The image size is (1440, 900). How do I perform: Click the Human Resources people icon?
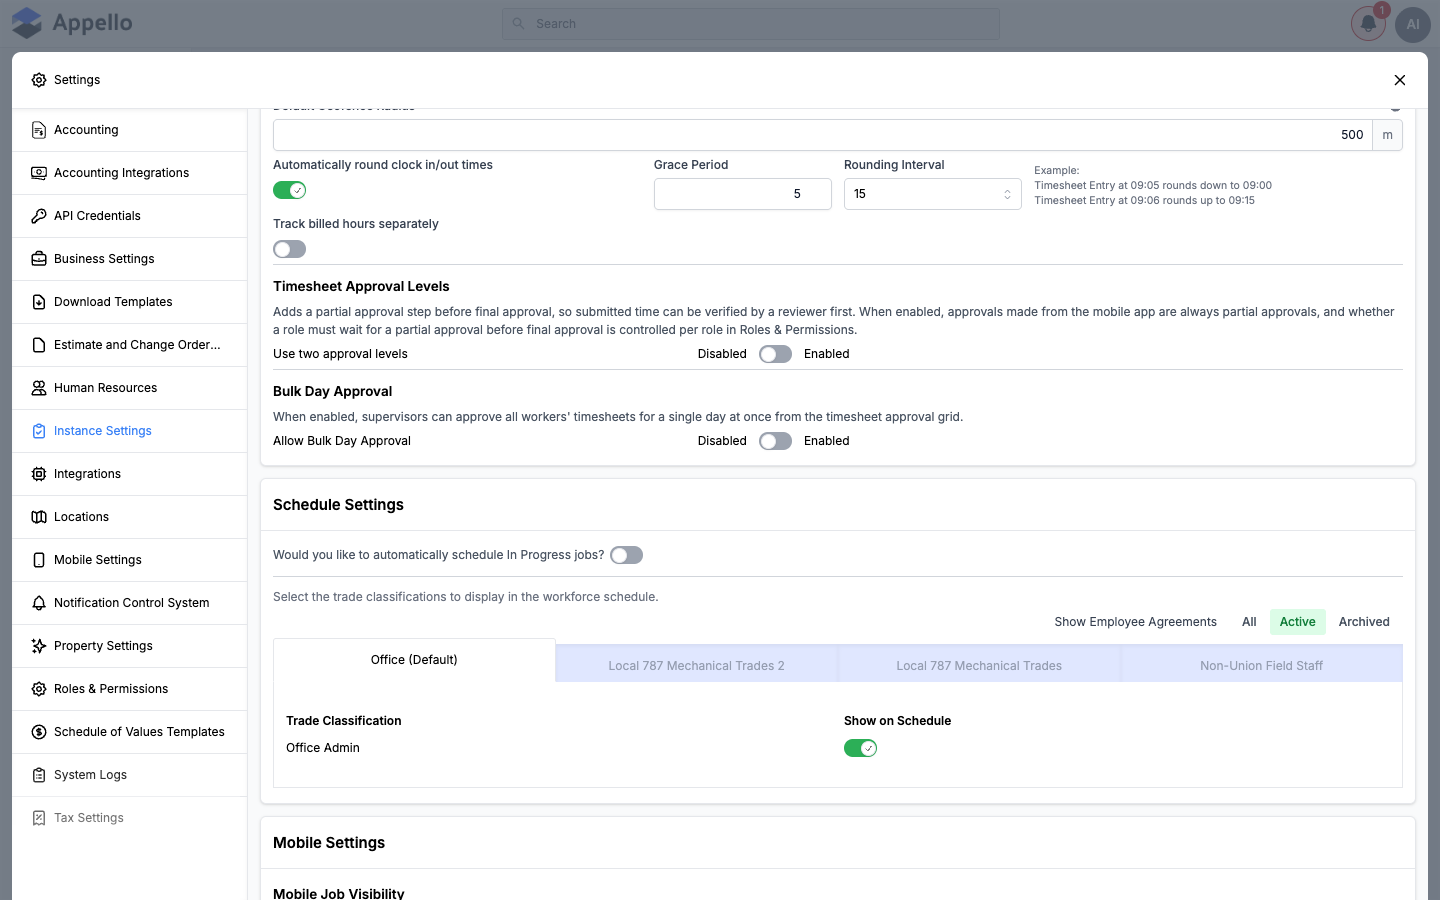tap(39, 388)
